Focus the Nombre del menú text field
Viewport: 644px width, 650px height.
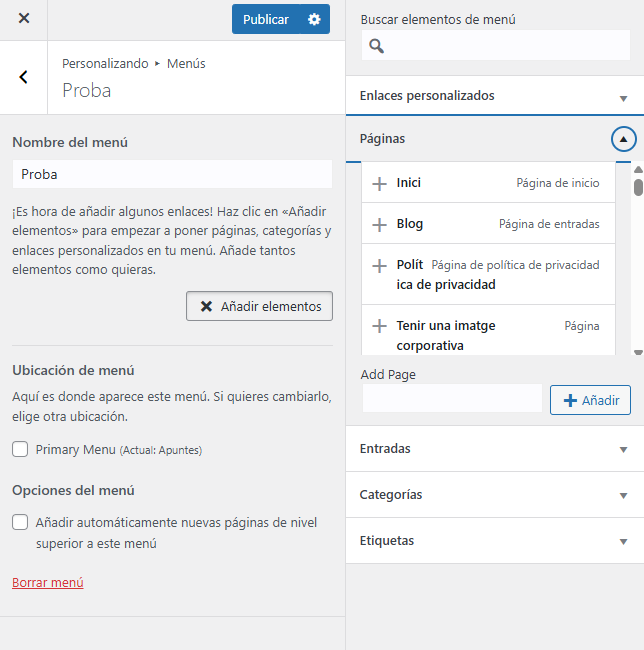[x=172, y=174]
